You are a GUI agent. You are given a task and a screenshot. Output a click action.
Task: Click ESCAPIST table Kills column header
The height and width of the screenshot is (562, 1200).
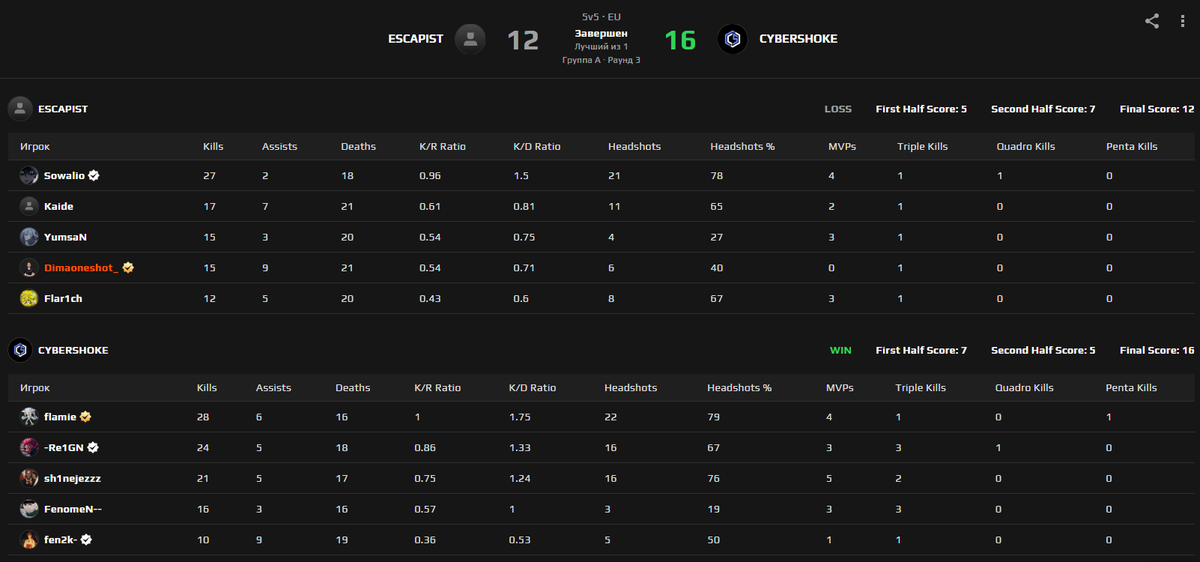(213, 146)
